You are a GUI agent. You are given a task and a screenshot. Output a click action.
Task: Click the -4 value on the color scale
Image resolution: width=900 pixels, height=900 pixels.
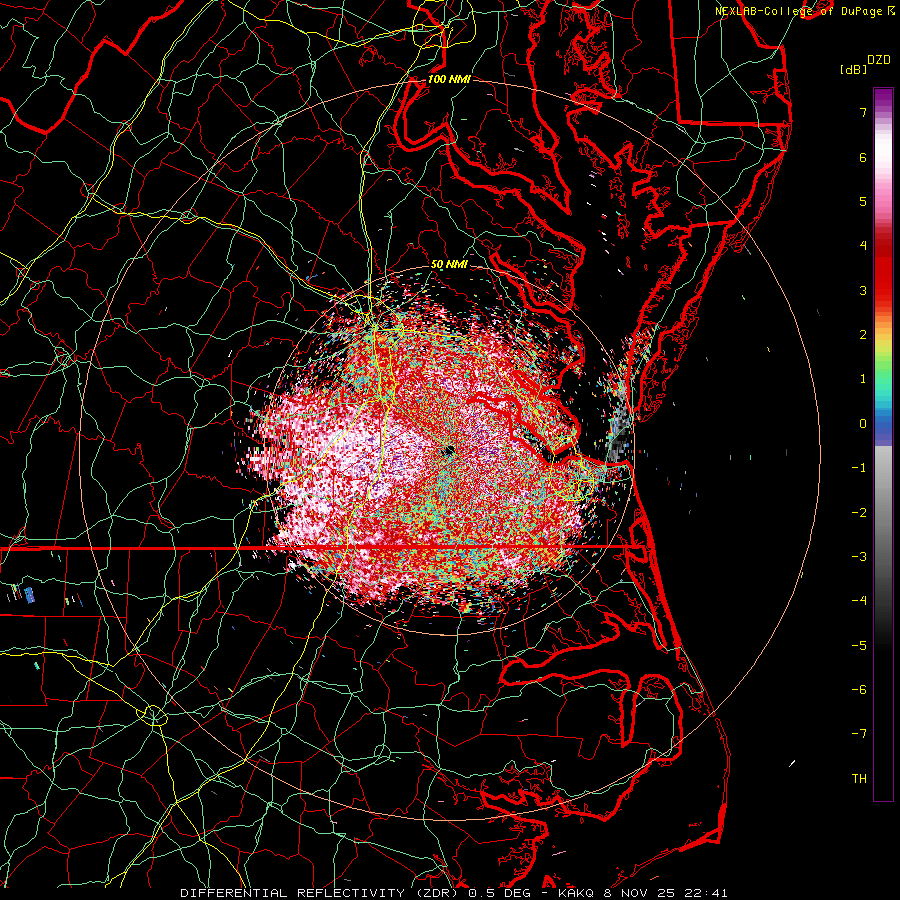coord(859,601)
